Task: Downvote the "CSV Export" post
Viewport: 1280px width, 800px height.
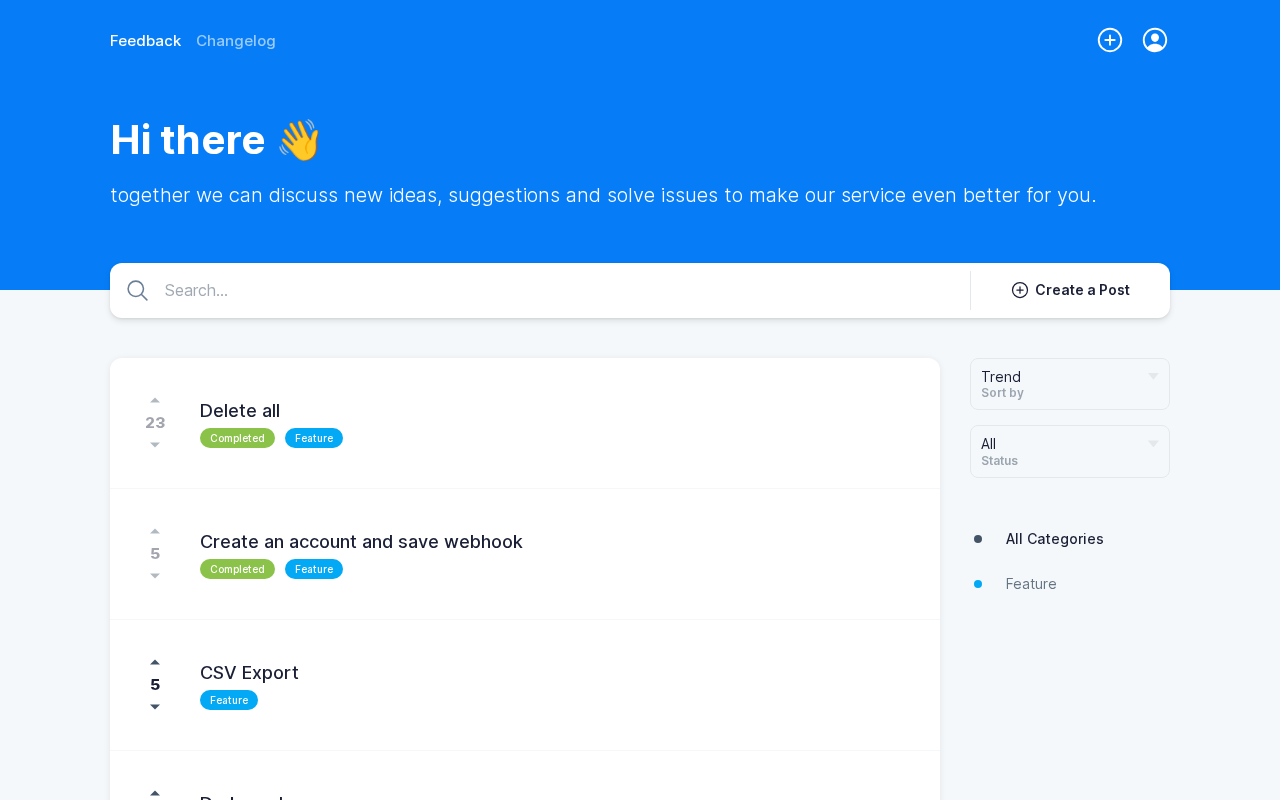Action: [x=155, y=707]
